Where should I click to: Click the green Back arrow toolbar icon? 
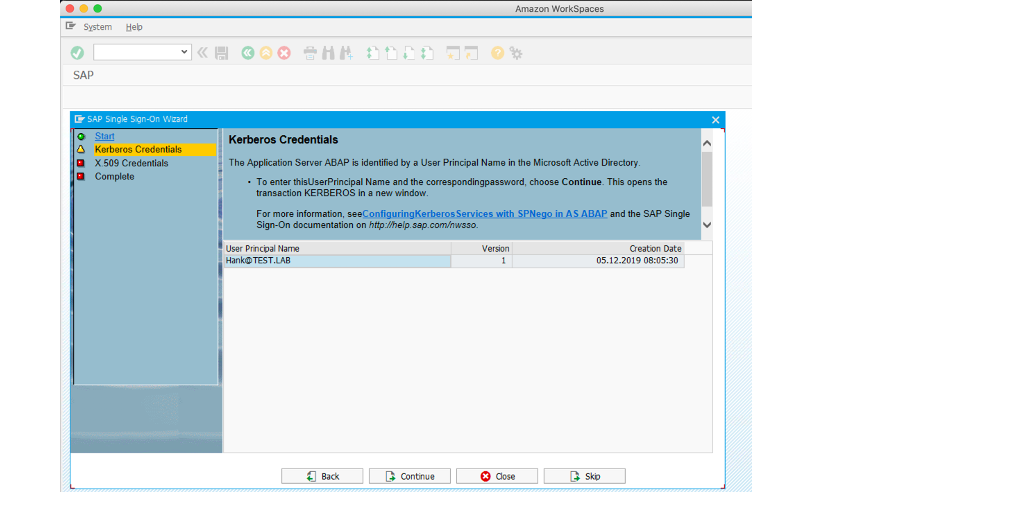click(248, 53)
